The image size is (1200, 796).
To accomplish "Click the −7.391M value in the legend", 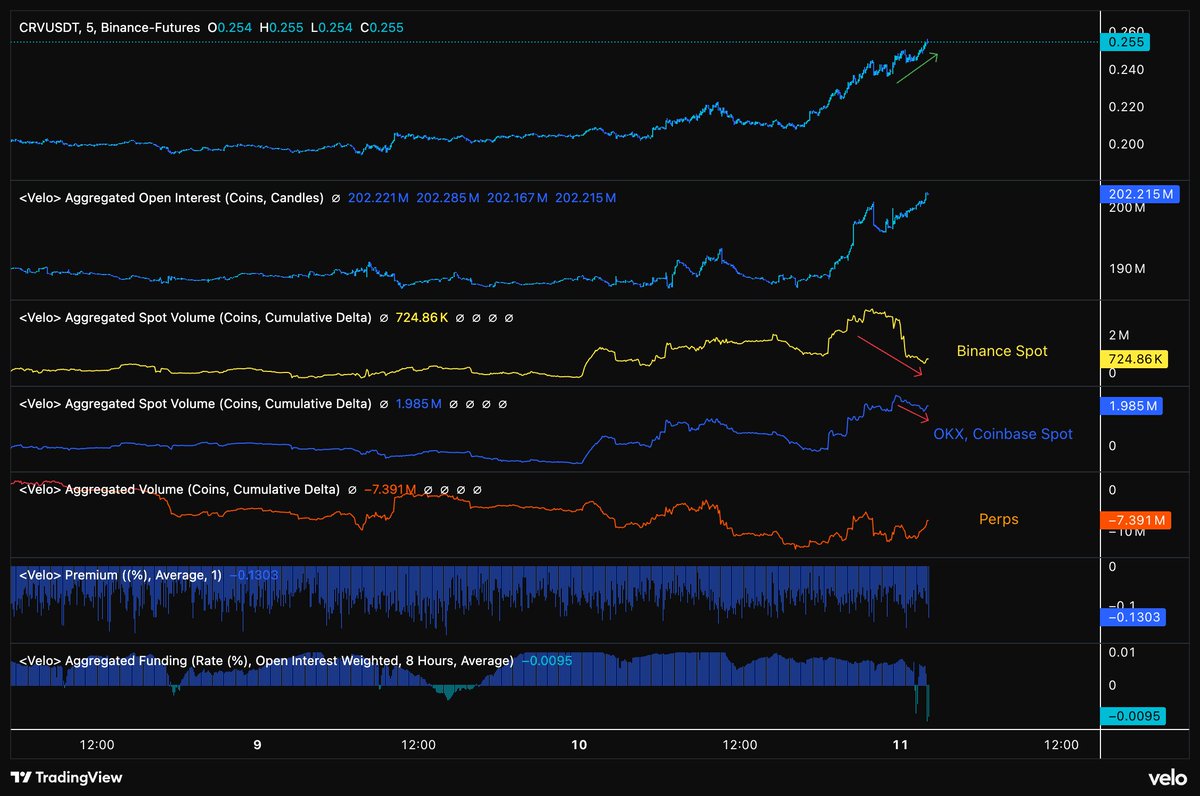I will point(390,490).
